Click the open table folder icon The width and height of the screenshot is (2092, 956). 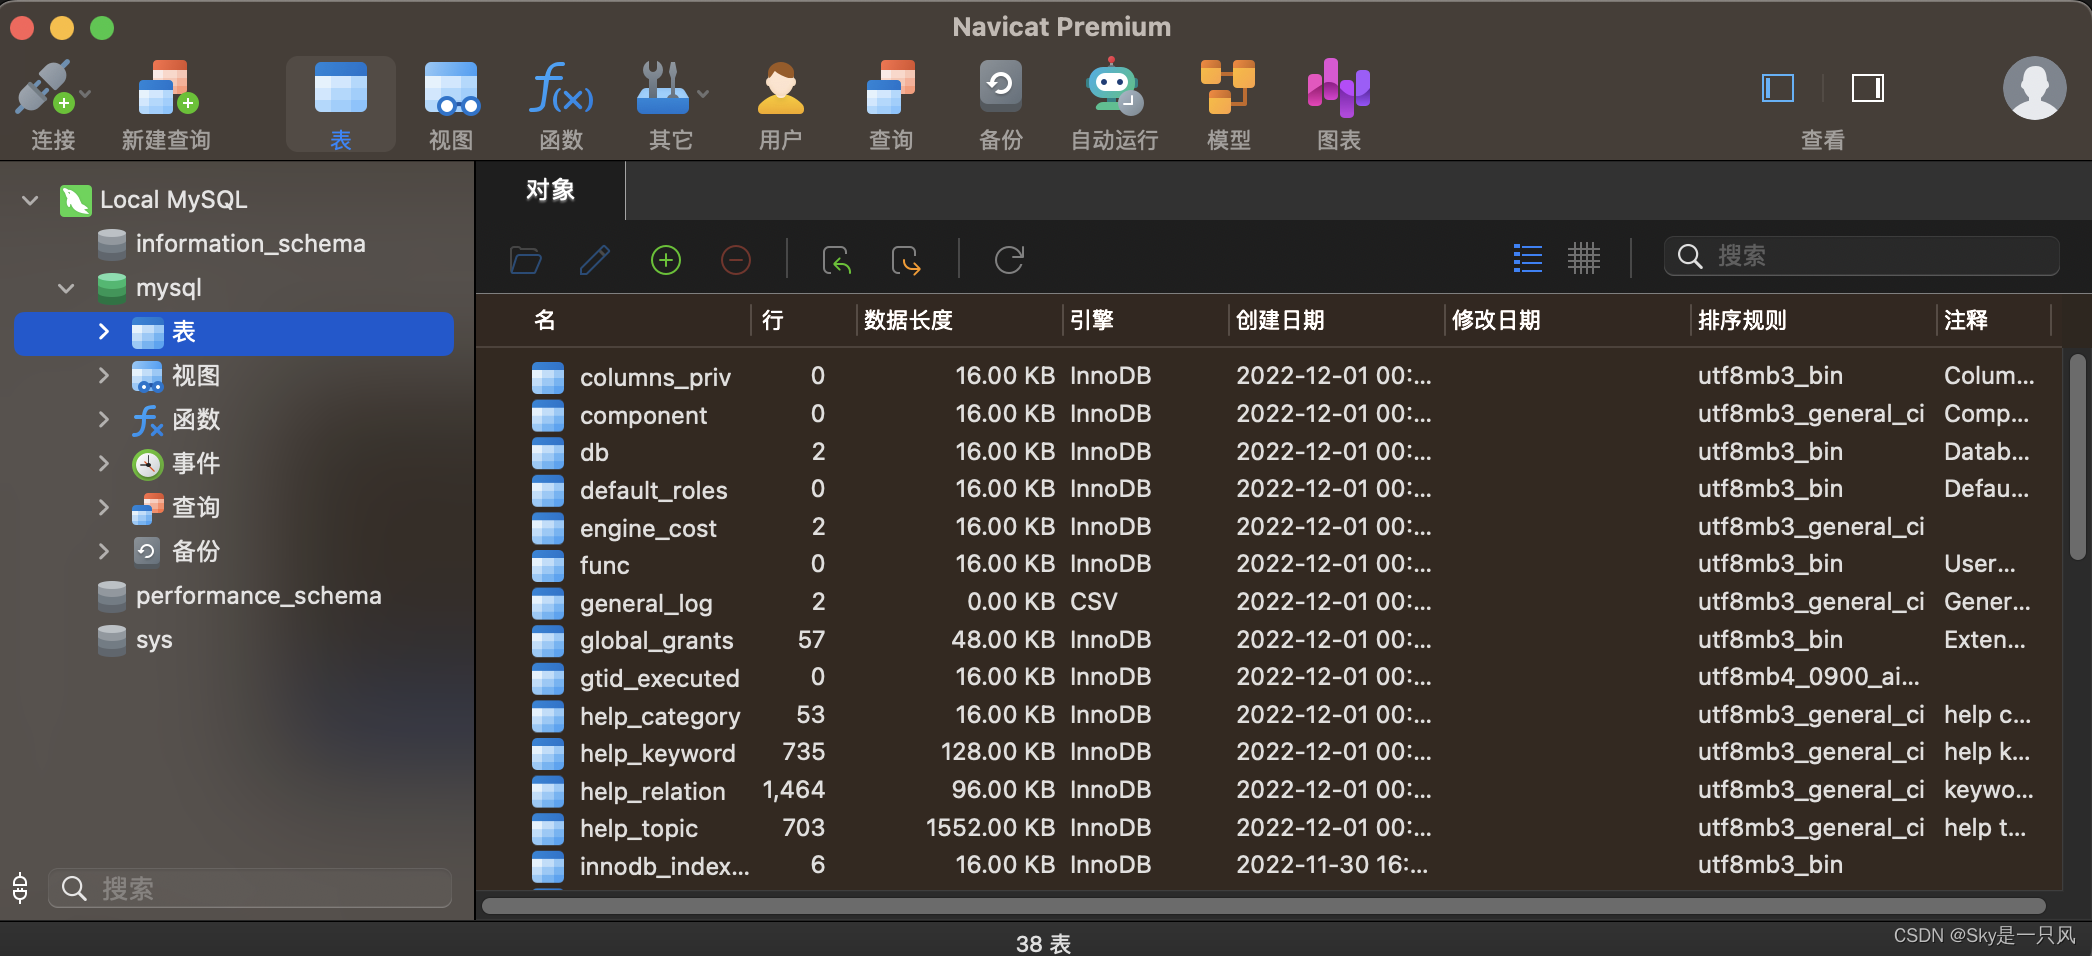[x=526, y=260]
